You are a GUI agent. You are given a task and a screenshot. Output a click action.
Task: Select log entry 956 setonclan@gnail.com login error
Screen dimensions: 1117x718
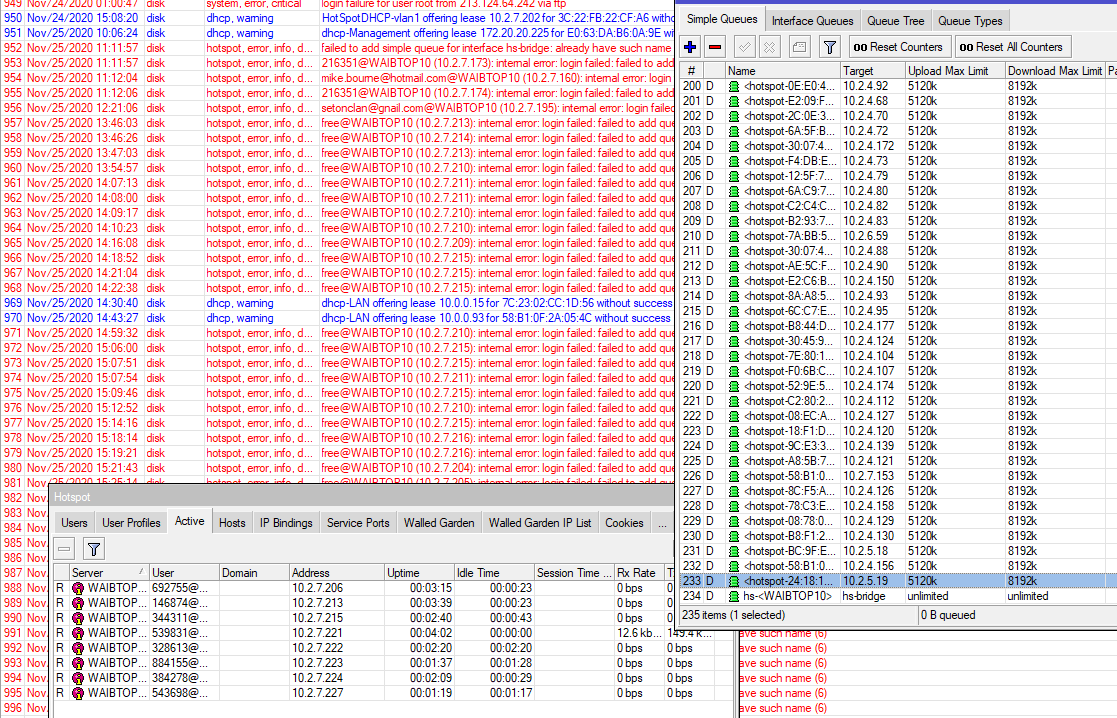338,108
